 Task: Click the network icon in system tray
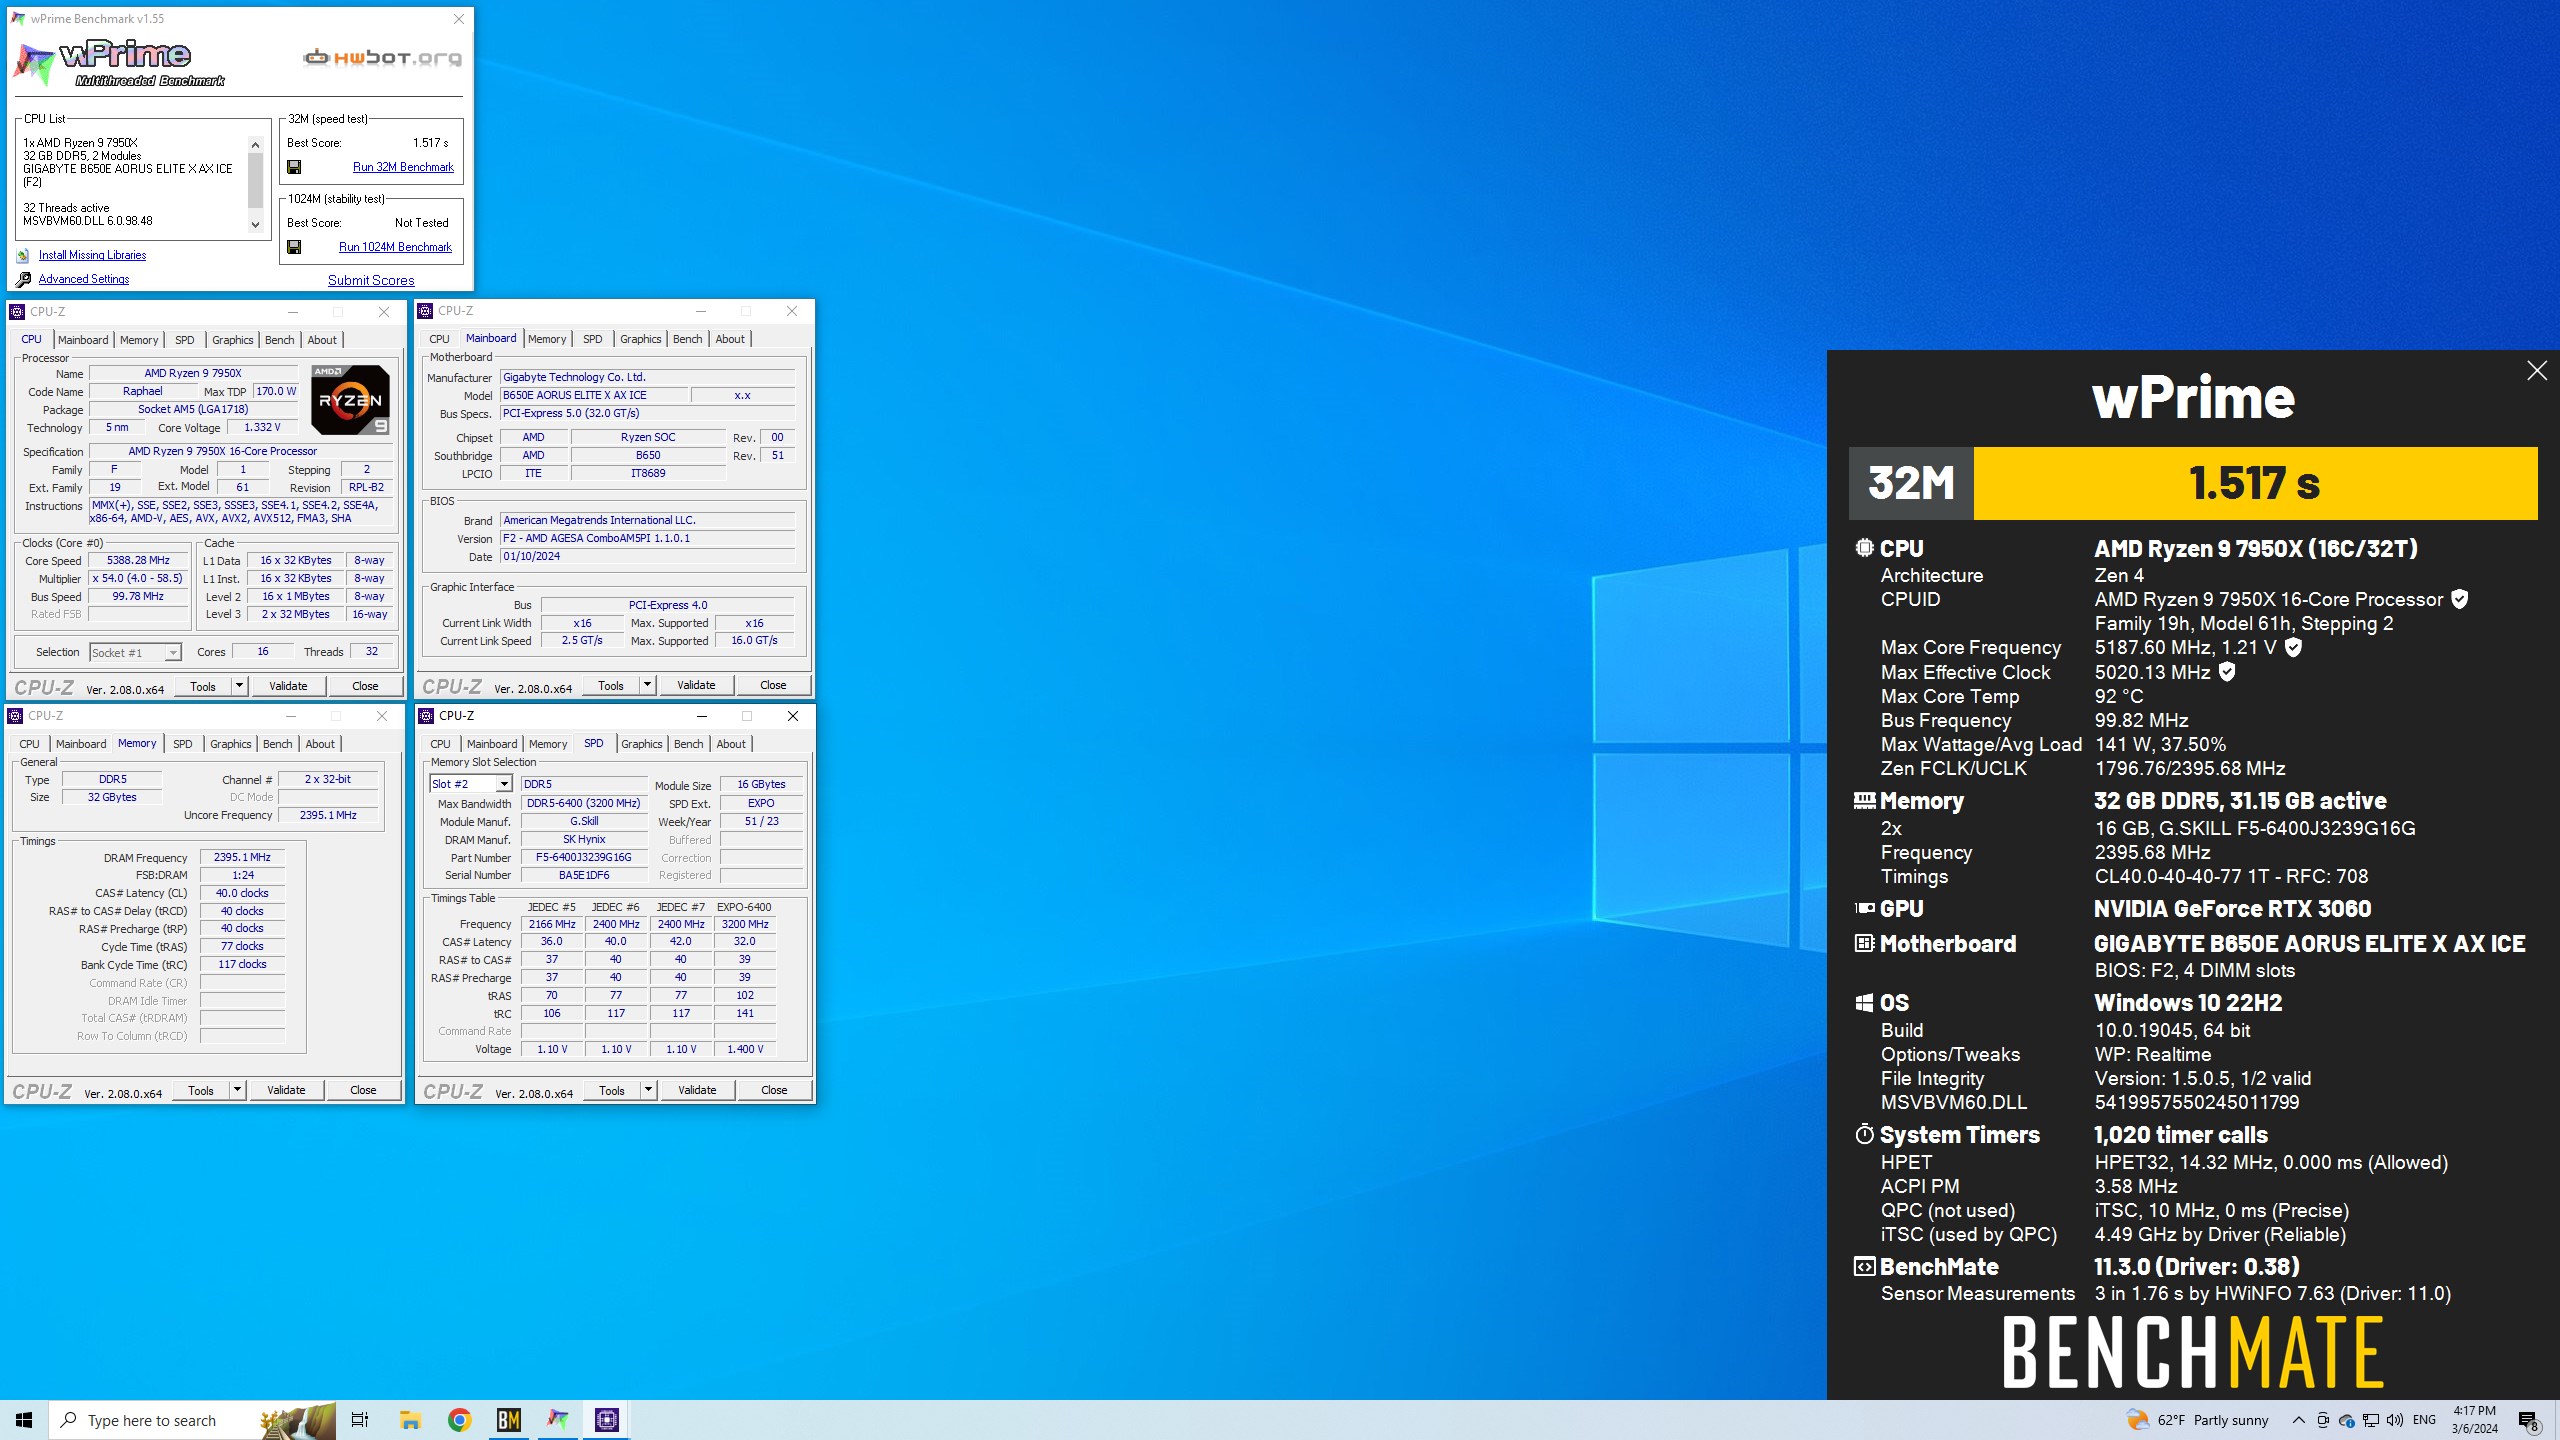pos(2370,1420)
